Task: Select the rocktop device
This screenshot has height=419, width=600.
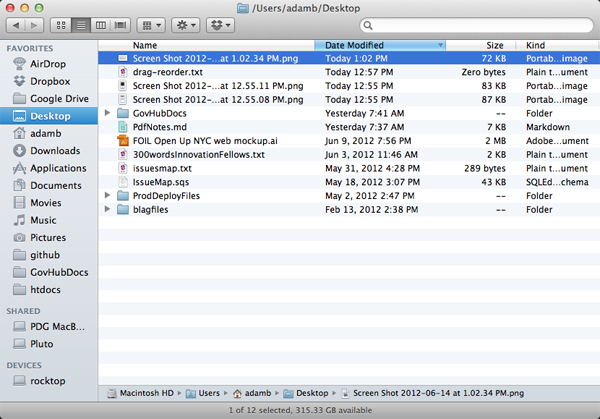Action: [x=49, y=381]
